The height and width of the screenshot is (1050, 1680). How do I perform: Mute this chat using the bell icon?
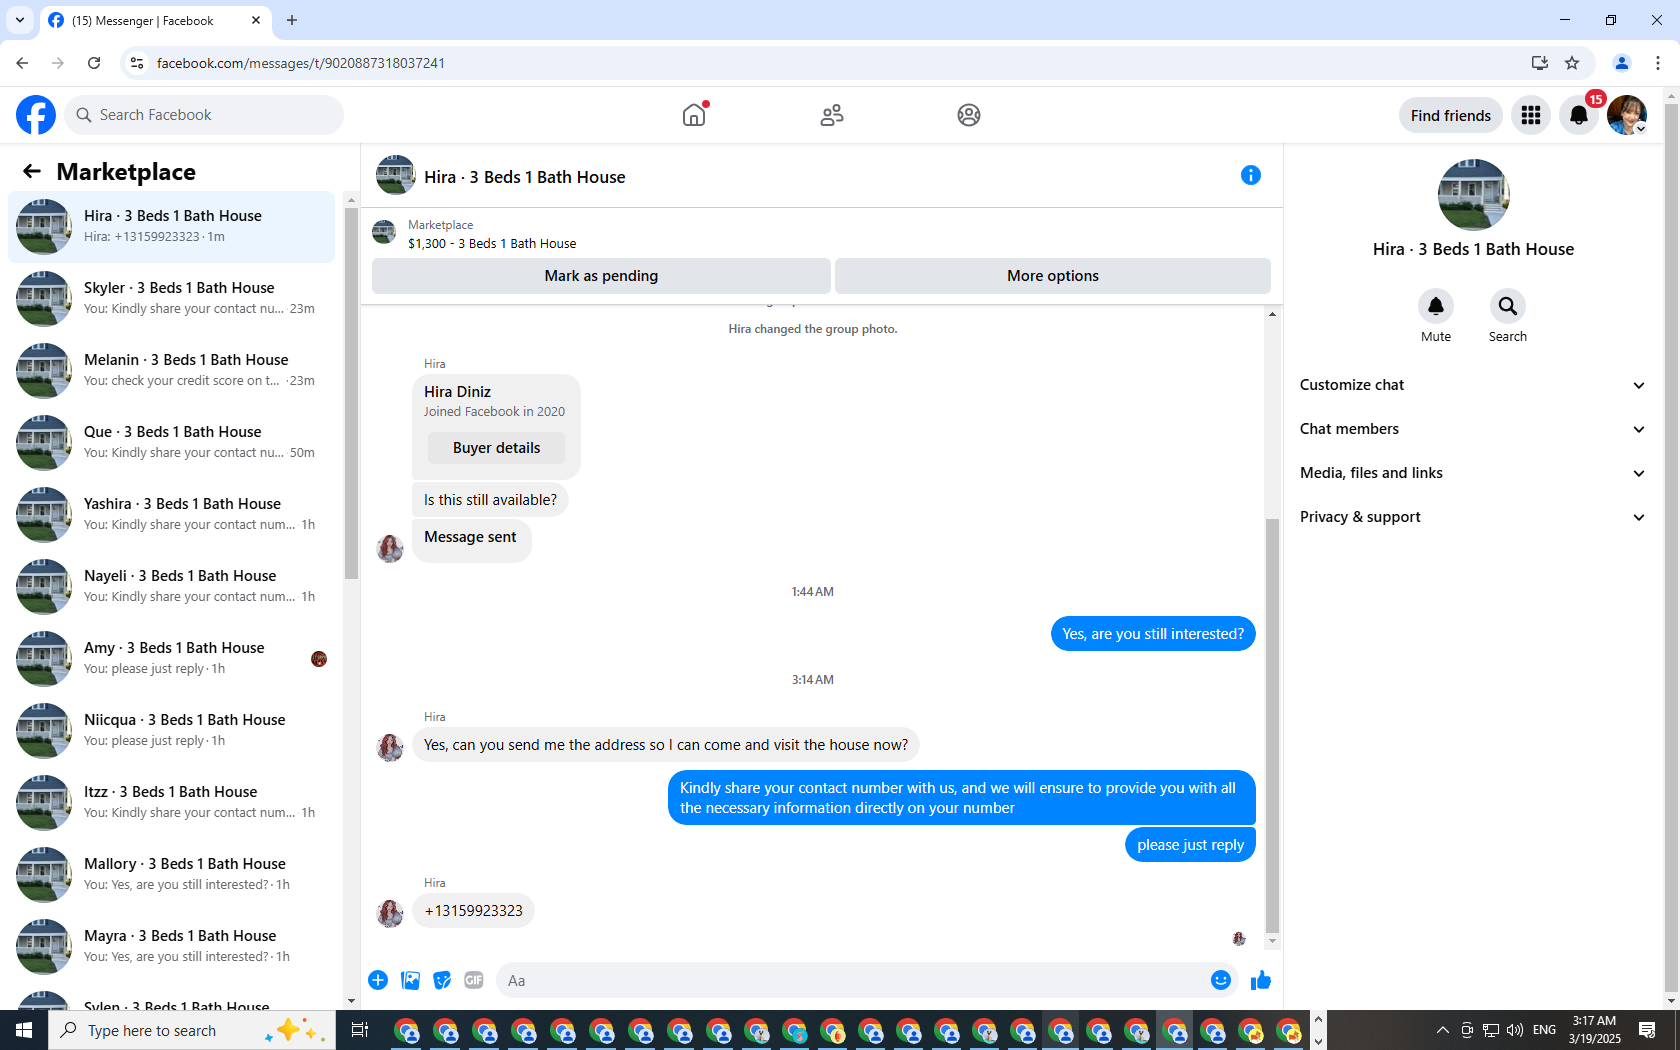tap(1436, 306)
